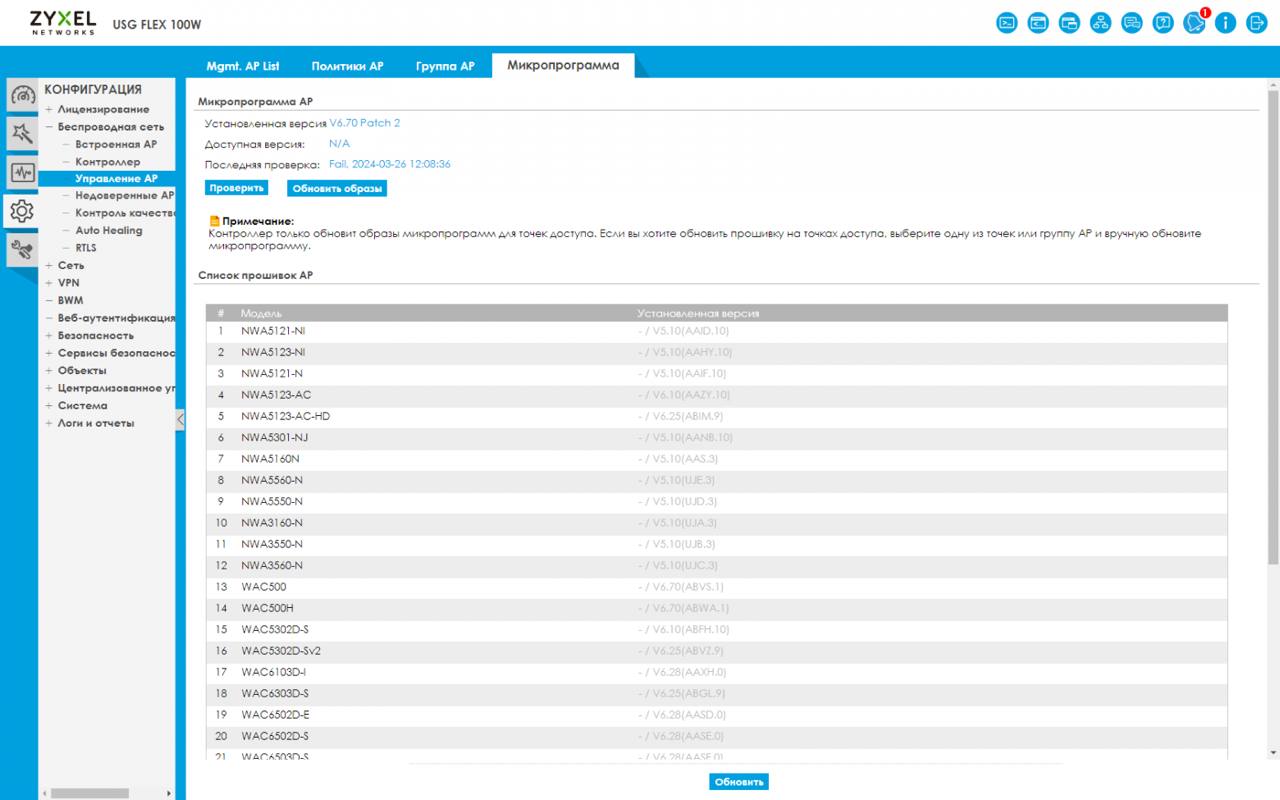Open Недоверенные AP in the navigation tree
Screen dimensions: 1280x800
pyautogui.click(x=125, y=196)
